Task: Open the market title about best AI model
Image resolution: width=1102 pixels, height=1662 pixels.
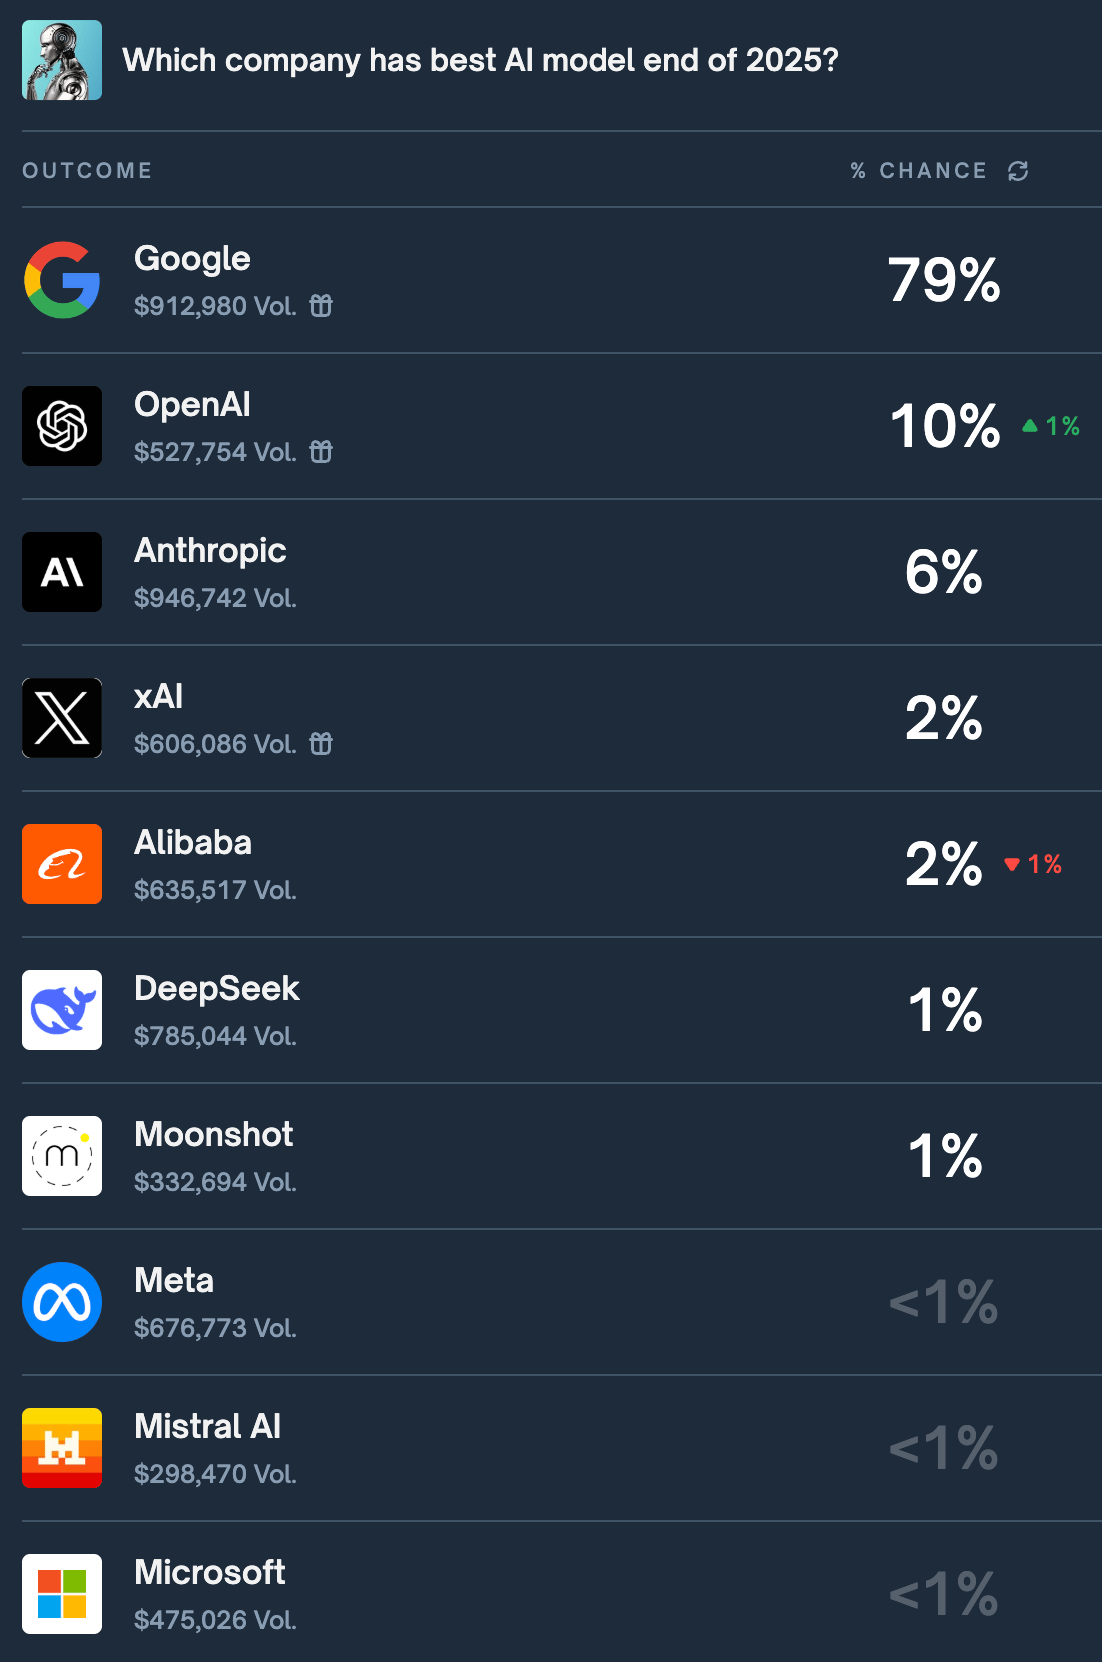Action: [480, 60]
